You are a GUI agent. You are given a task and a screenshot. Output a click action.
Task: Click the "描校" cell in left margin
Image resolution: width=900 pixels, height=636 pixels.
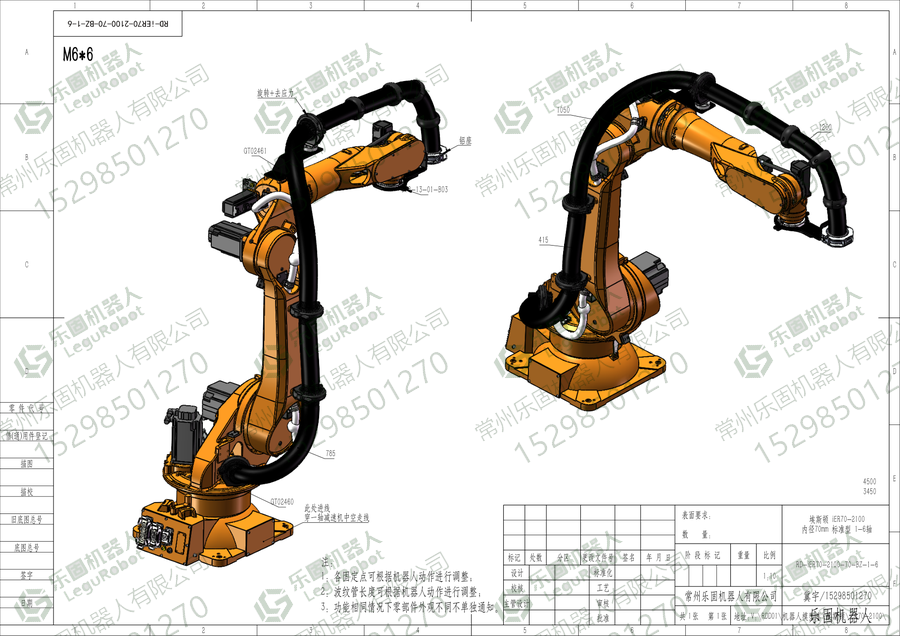[27, 492]
